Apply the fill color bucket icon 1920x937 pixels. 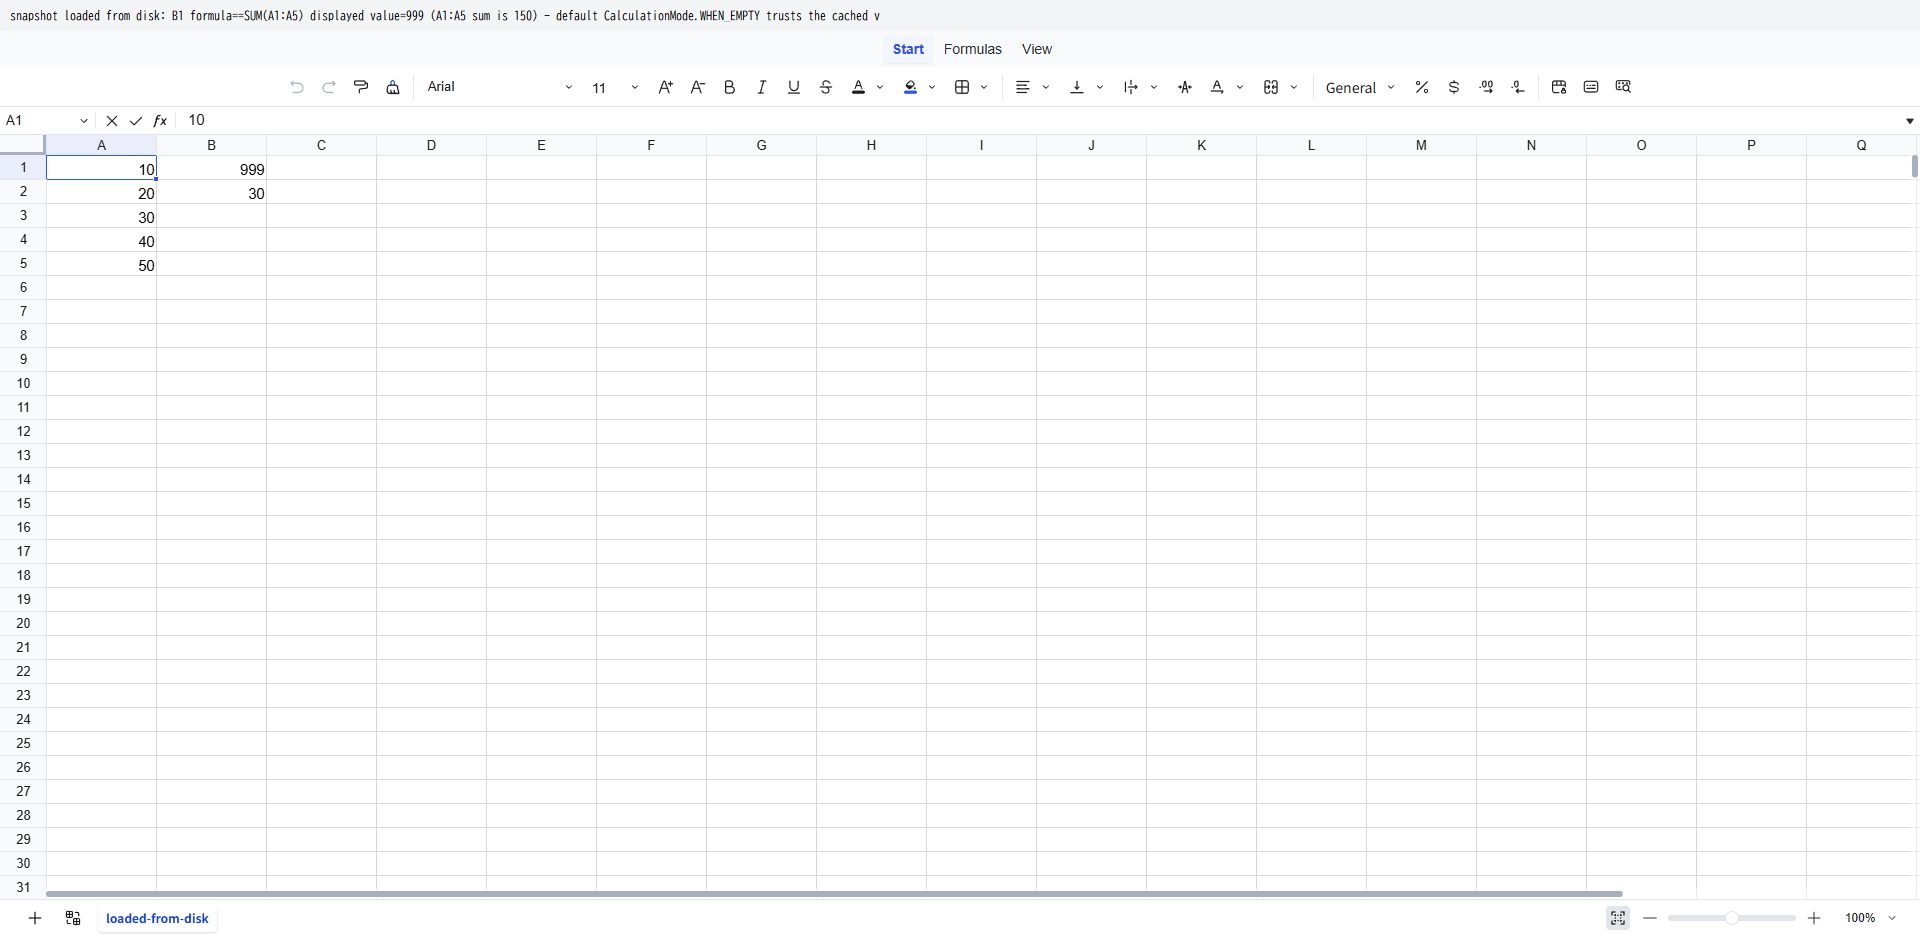tap(910, 87)
